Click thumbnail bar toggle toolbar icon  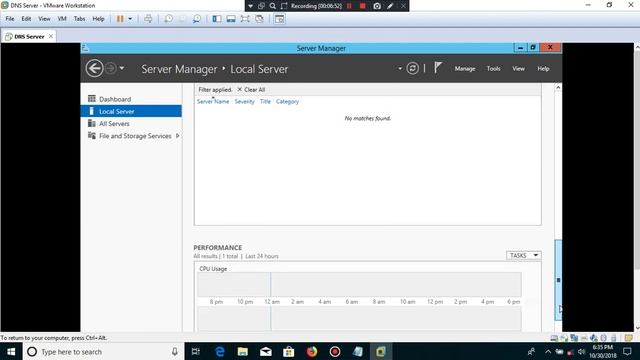[231, 19]
